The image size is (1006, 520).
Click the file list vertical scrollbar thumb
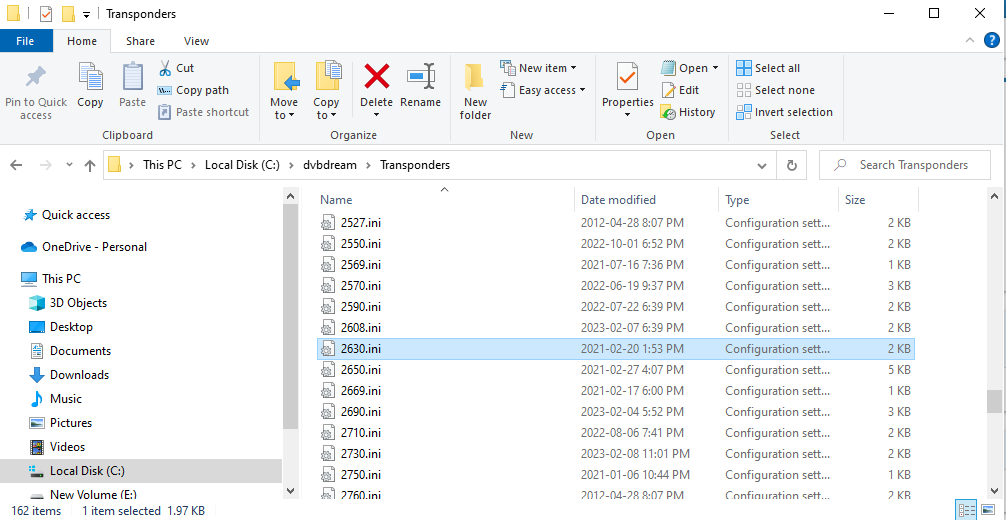point(994,401)
